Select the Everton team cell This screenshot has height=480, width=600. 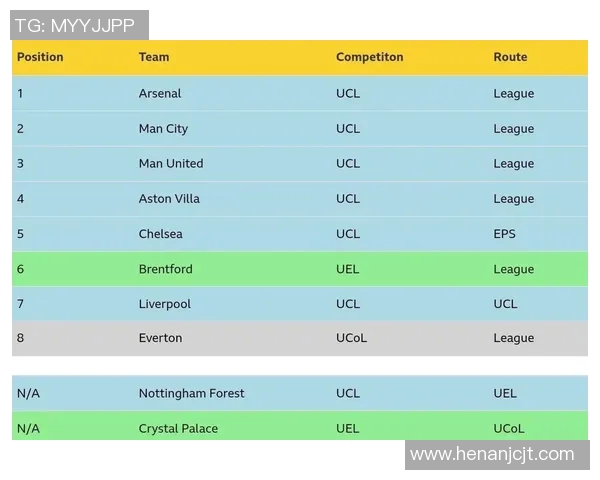[160, 338]
